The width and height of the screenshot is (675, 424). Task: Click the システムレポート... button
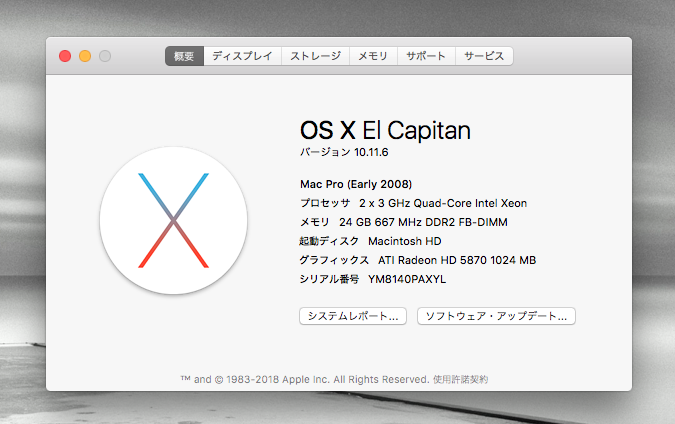click(353, 316)
